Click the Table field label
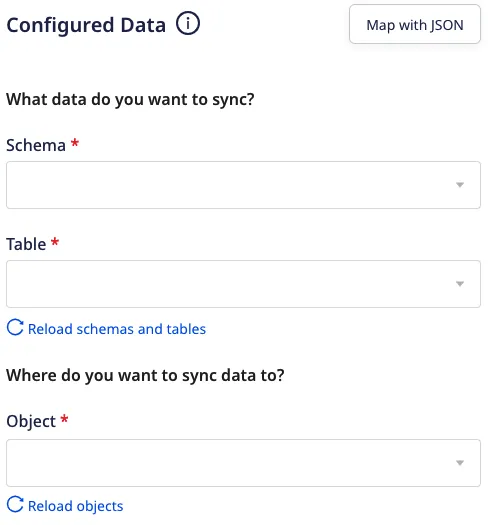This screenshot has height=525, width=488. click(26, 244)
